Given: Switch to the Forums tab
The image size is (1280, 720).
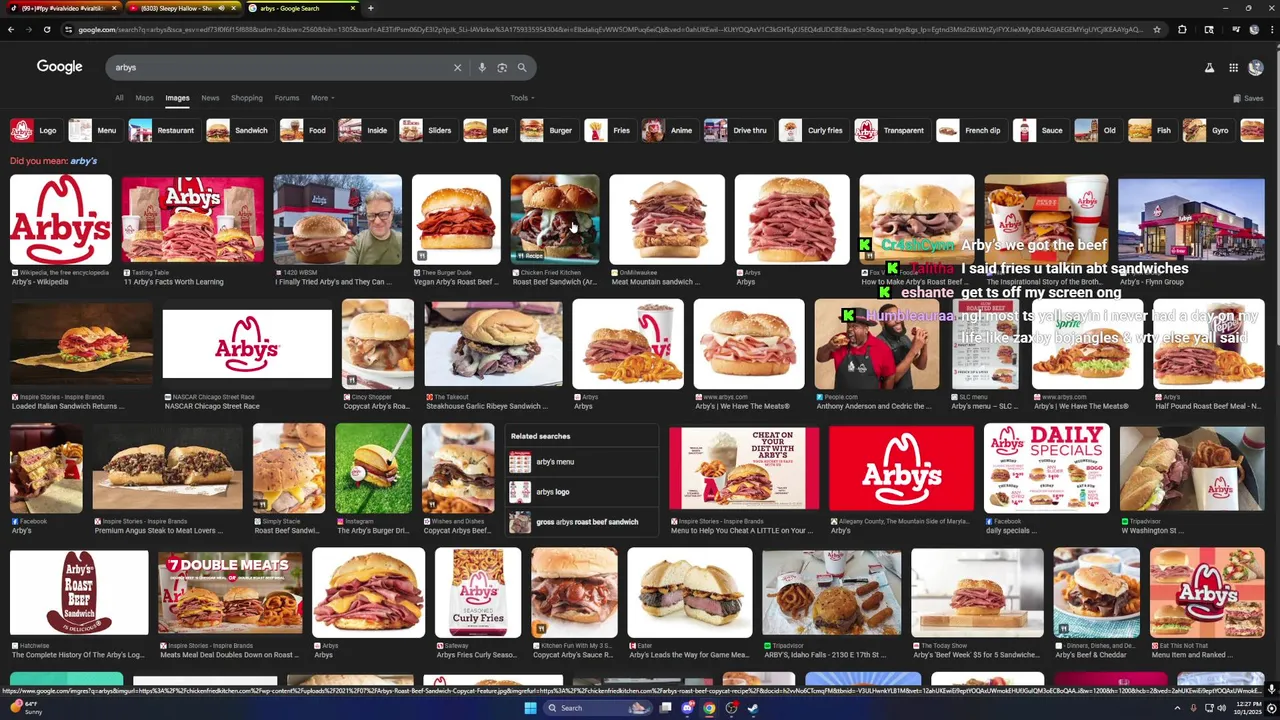Looking at the screenshot, I should [287, 98].
